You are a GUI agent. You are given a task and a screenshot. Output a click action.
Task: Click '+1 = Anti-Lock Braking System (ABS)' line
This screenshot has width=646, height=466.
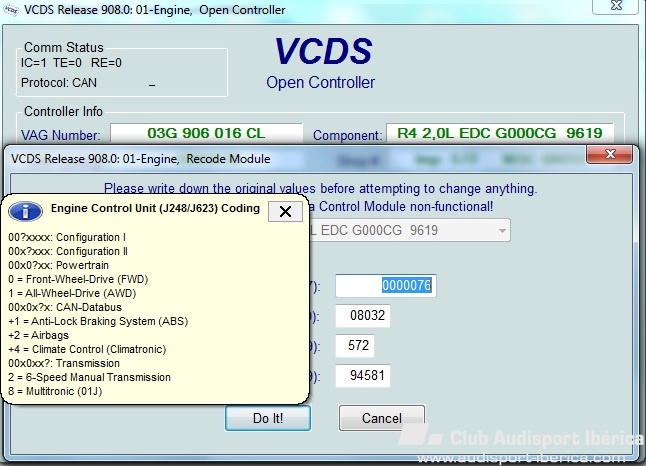click(98, 321)
